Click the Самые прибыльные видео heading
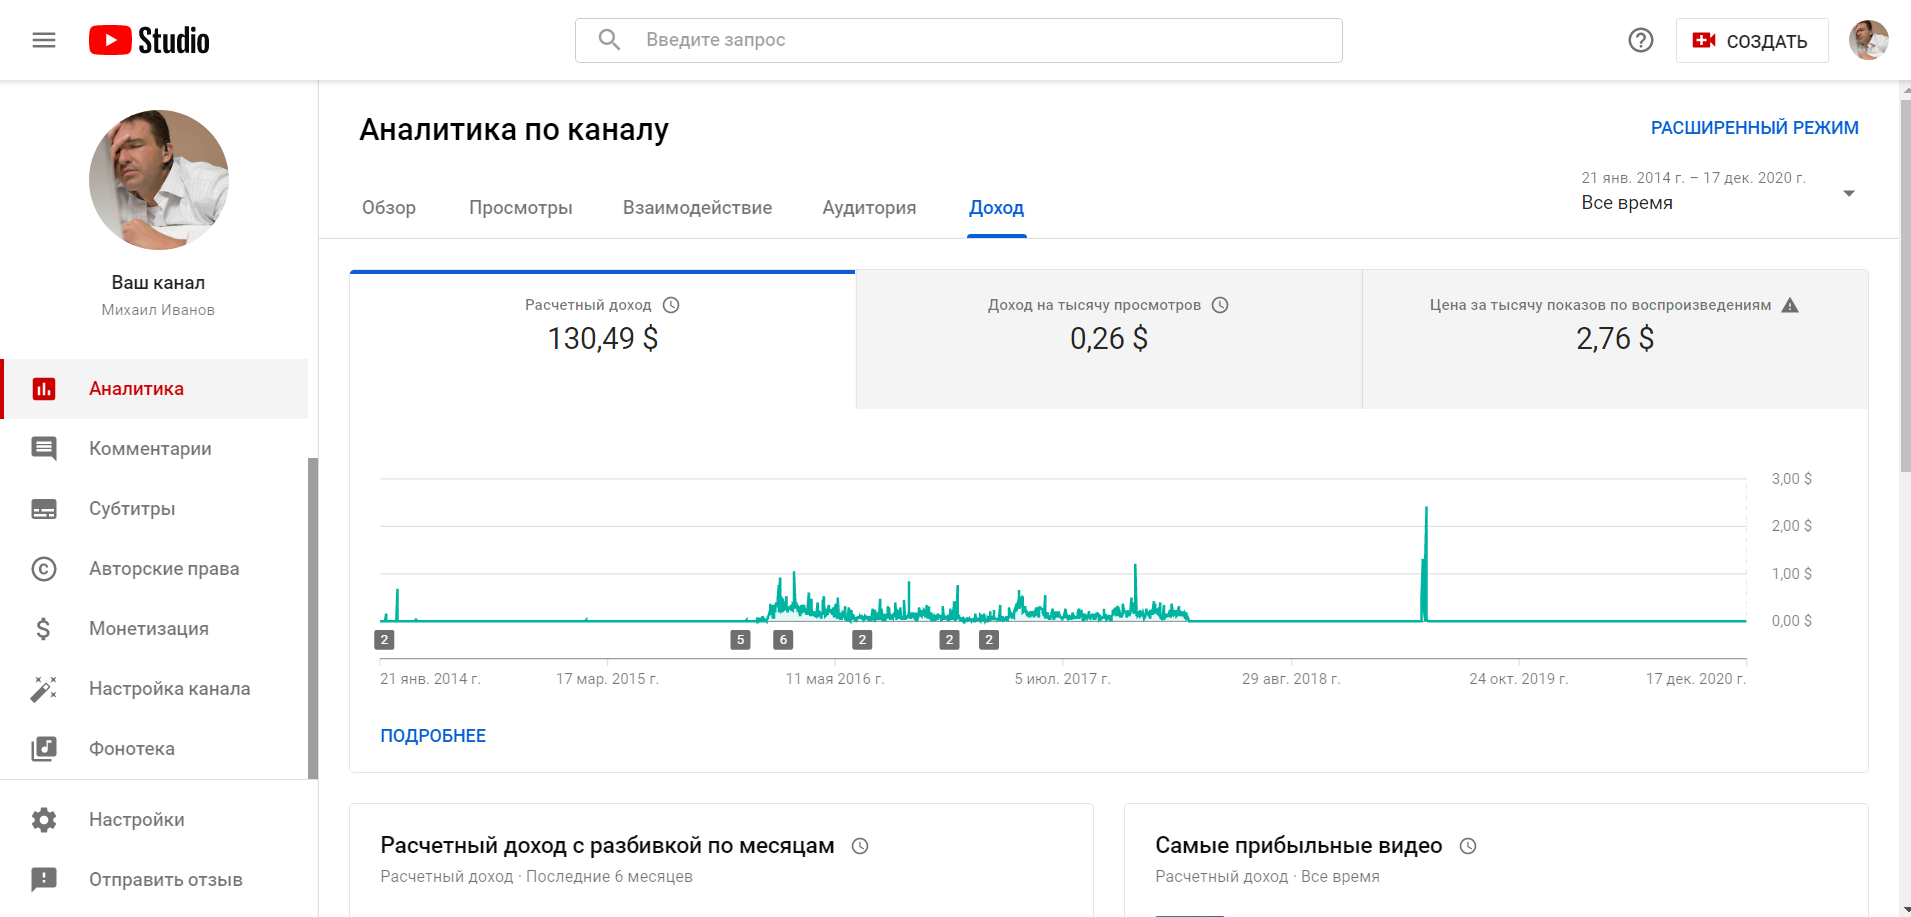This screenshot has width=1911, height=917. (x=1298, y=846)
